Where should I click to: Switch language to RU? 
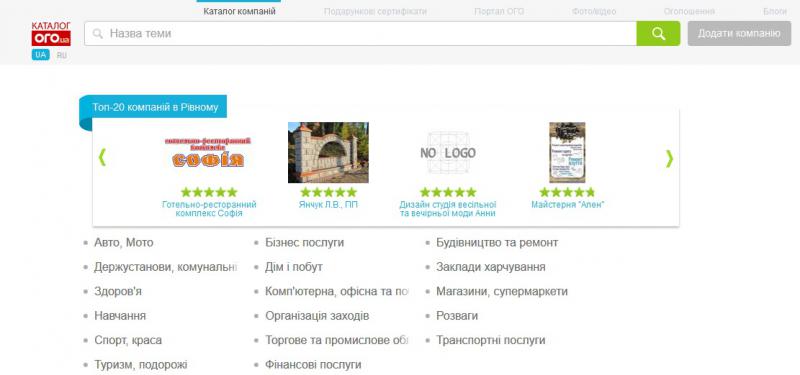pyautogui.click(x=62, y=55)
